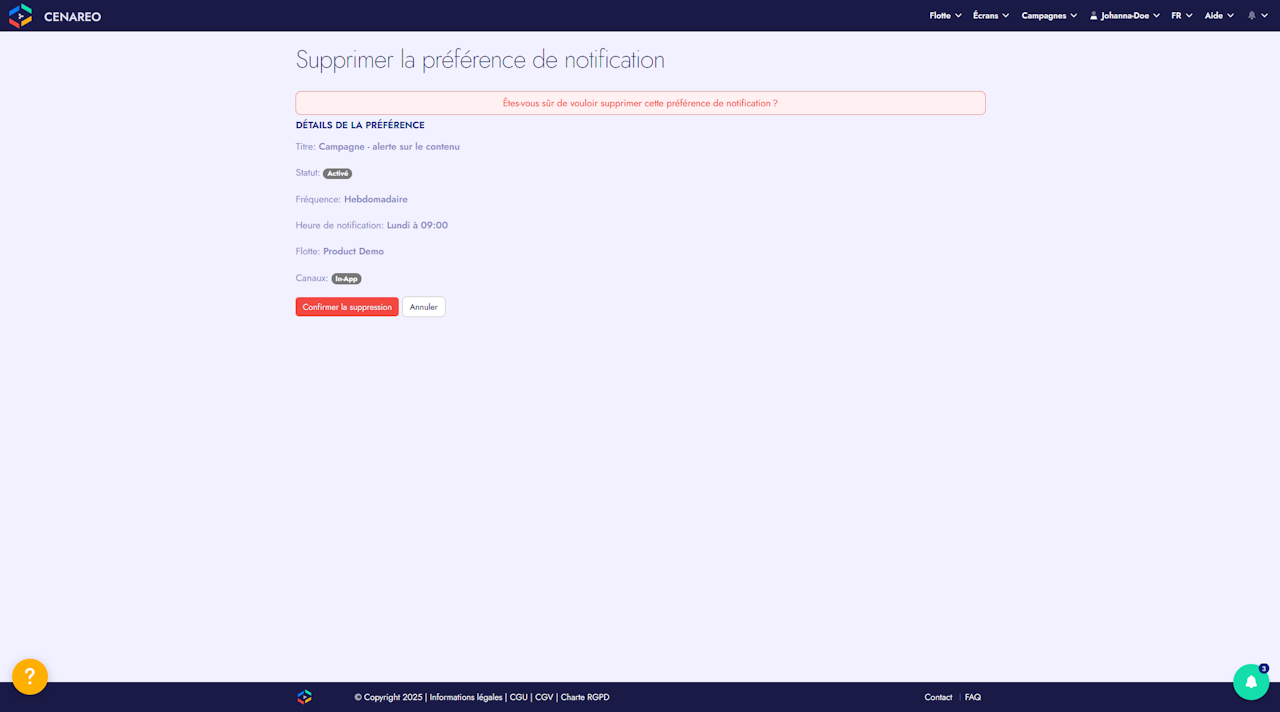
Task: Click the Annuler button
Action: (x=424, y=307)
